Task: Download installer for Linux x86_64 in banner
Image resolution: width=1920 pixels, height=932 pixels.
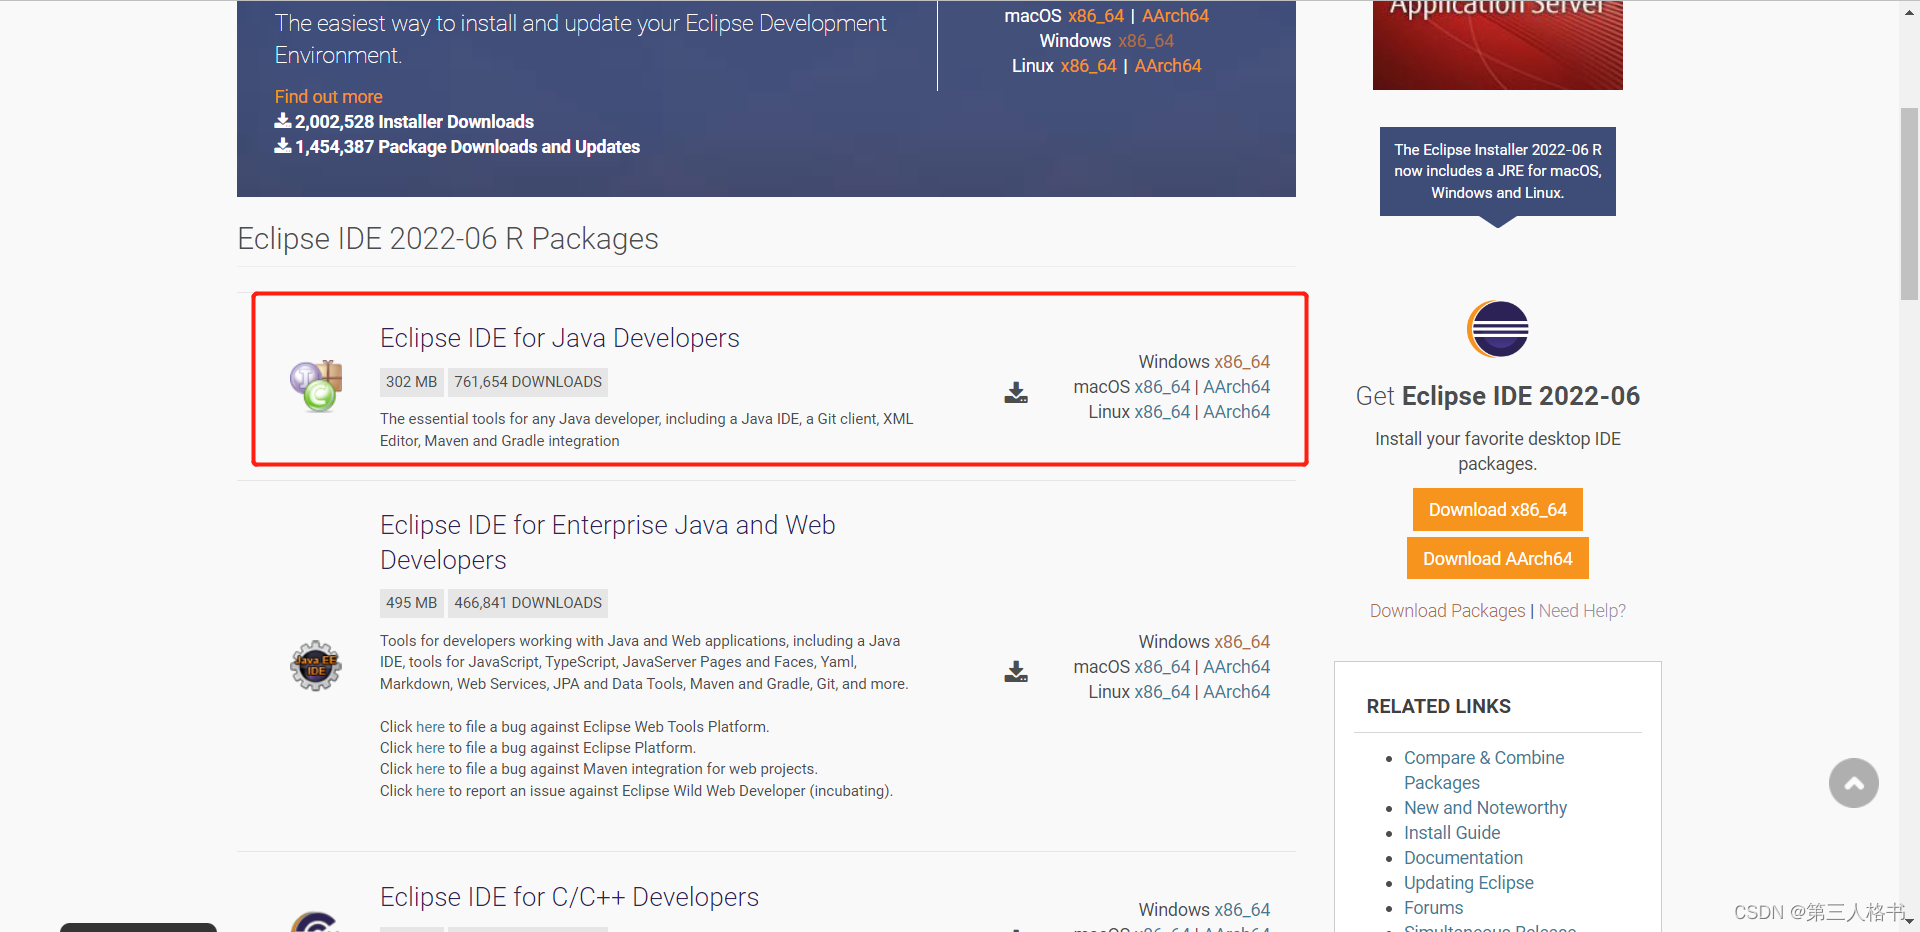Action: (x=1089, y=66)
